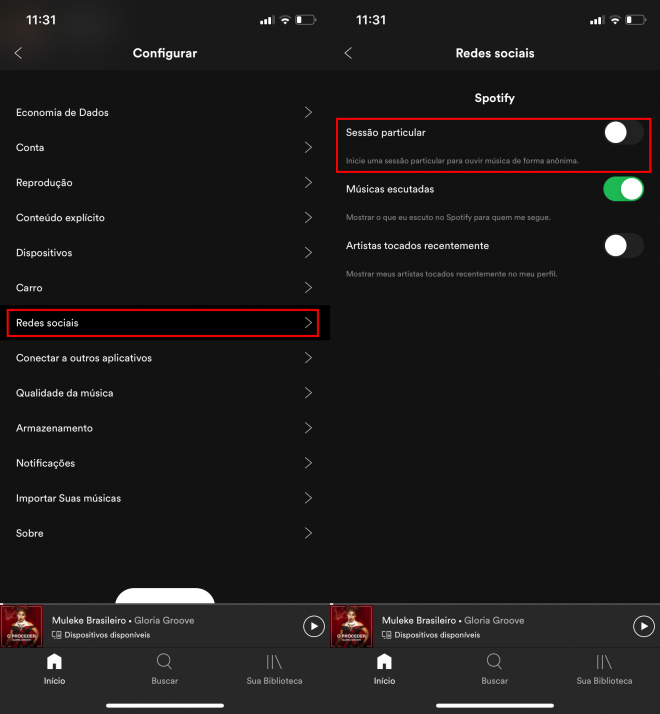Tap Wi-Fi icon in left status bar
Screen dimensions: 660x714
click(x=285, y=20)
